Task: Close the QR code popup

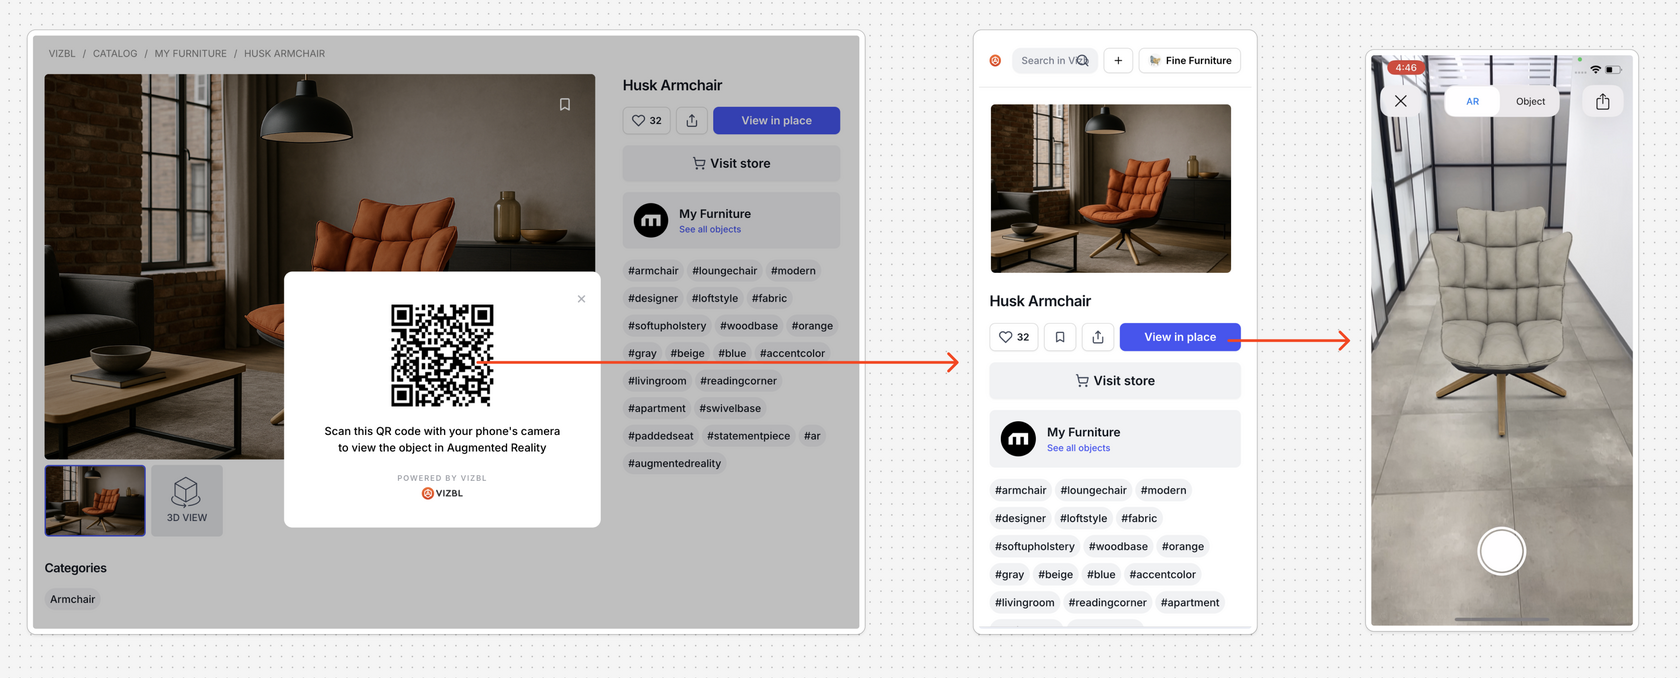Action: [581, 299]
